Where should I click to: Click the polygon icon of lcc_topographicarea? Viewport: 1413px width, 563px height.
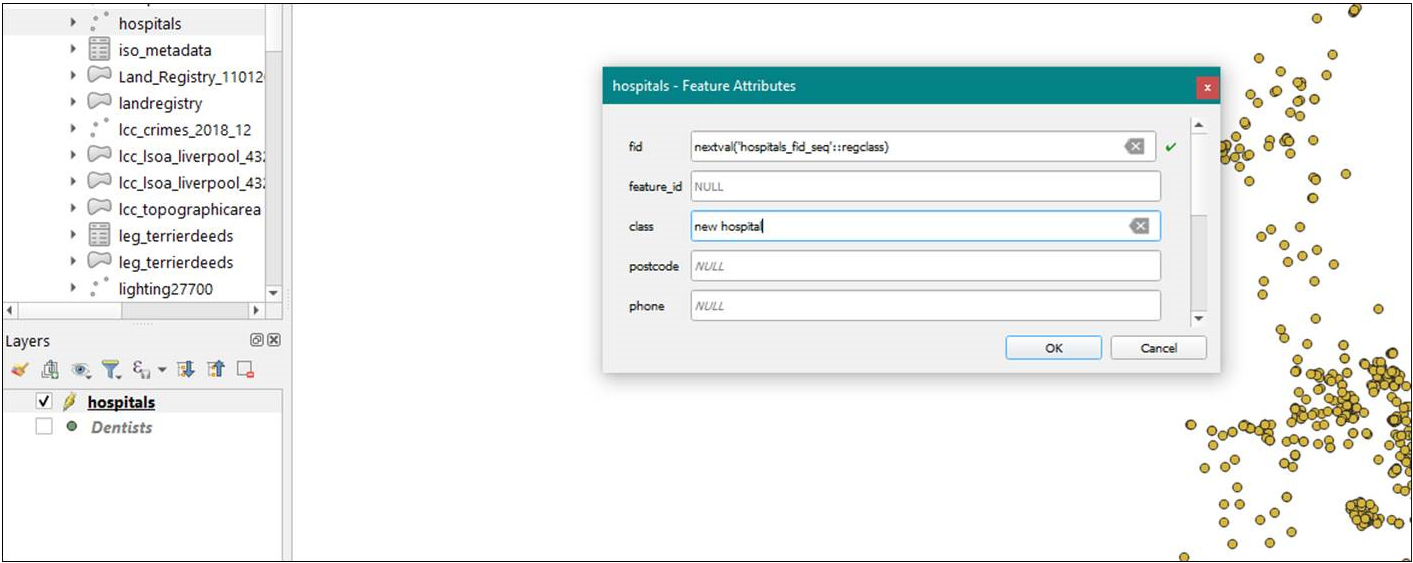[99, 208]
